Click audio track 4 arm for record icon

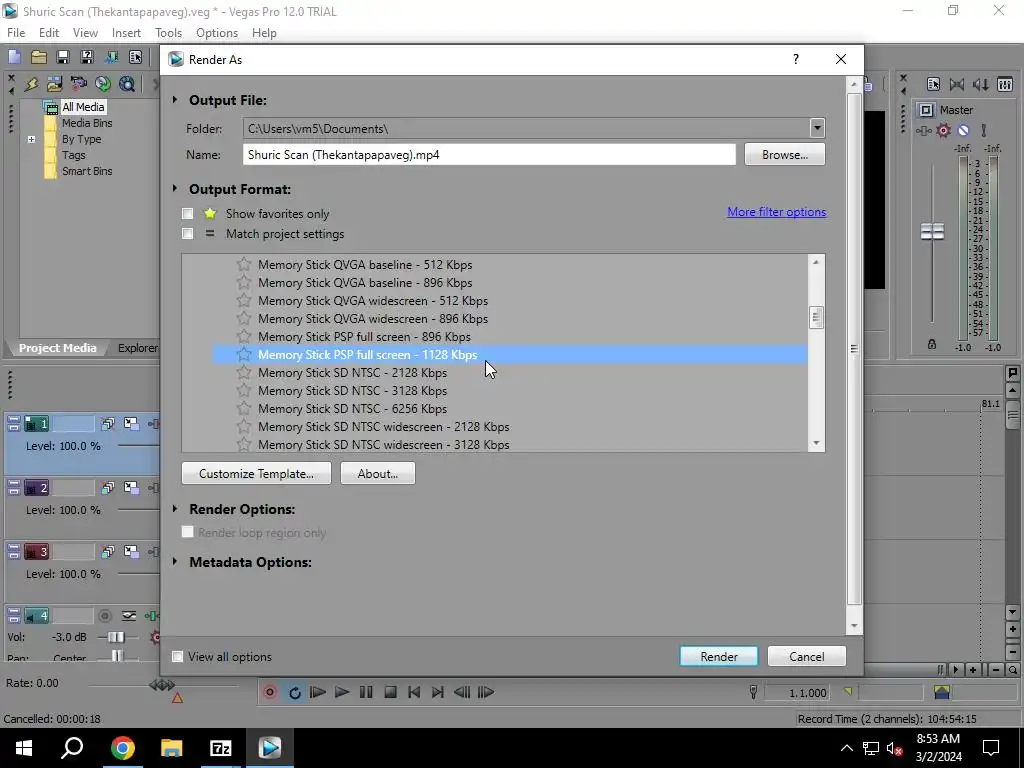click(104, 616)
